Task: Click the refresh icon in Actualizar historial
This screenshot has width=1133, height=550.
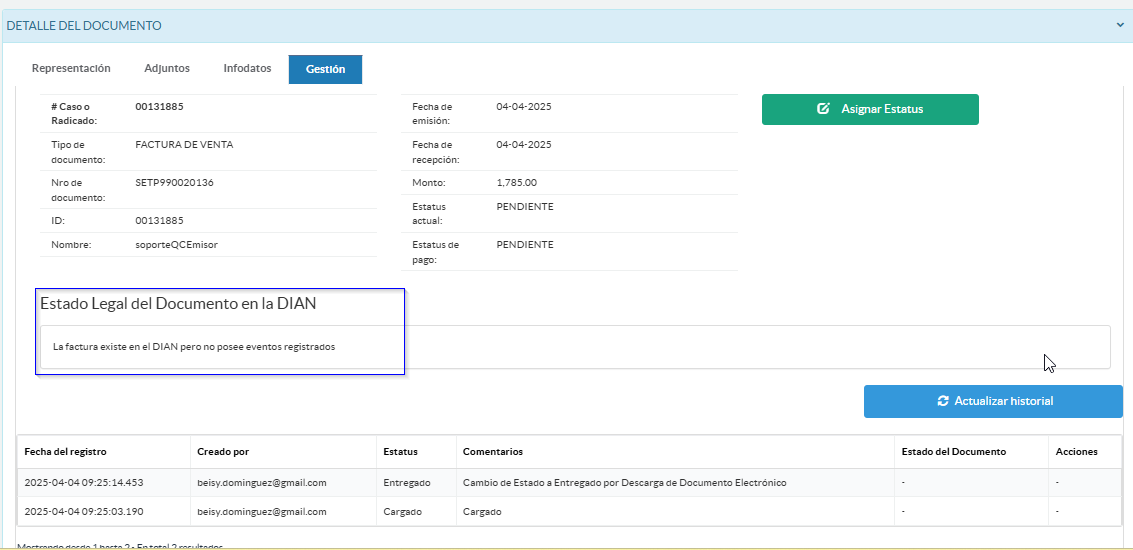Action: click(942, 401)
